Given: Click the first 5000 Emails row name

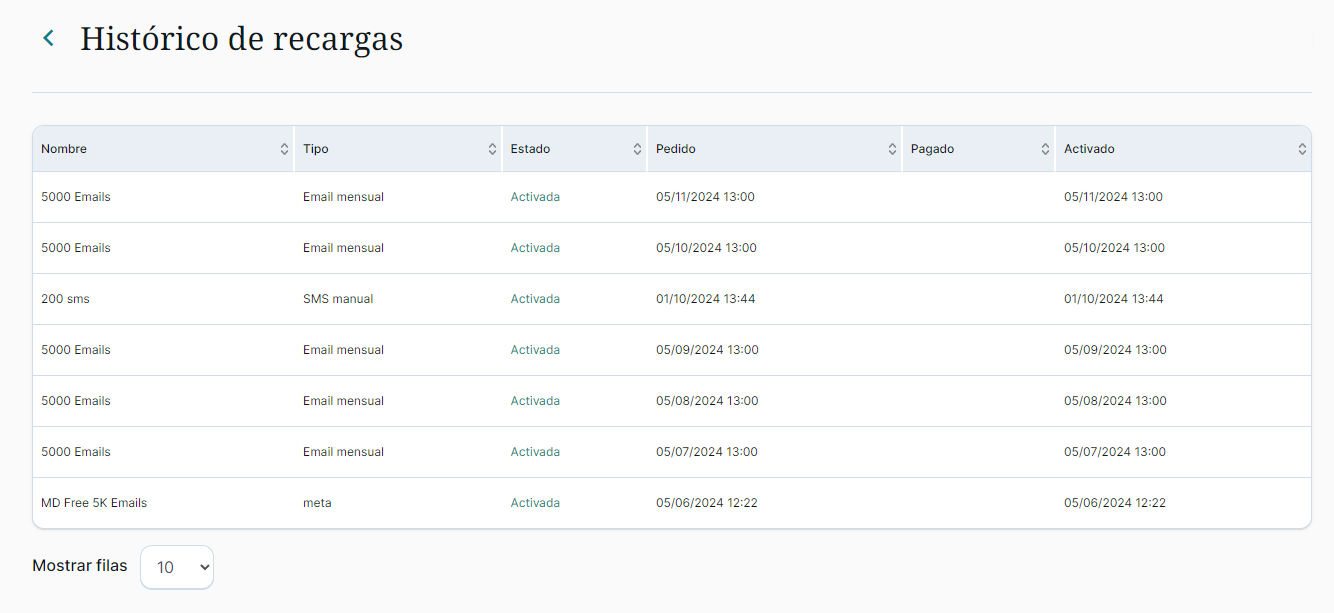Looking at the screenshot, I should [76, 197].
